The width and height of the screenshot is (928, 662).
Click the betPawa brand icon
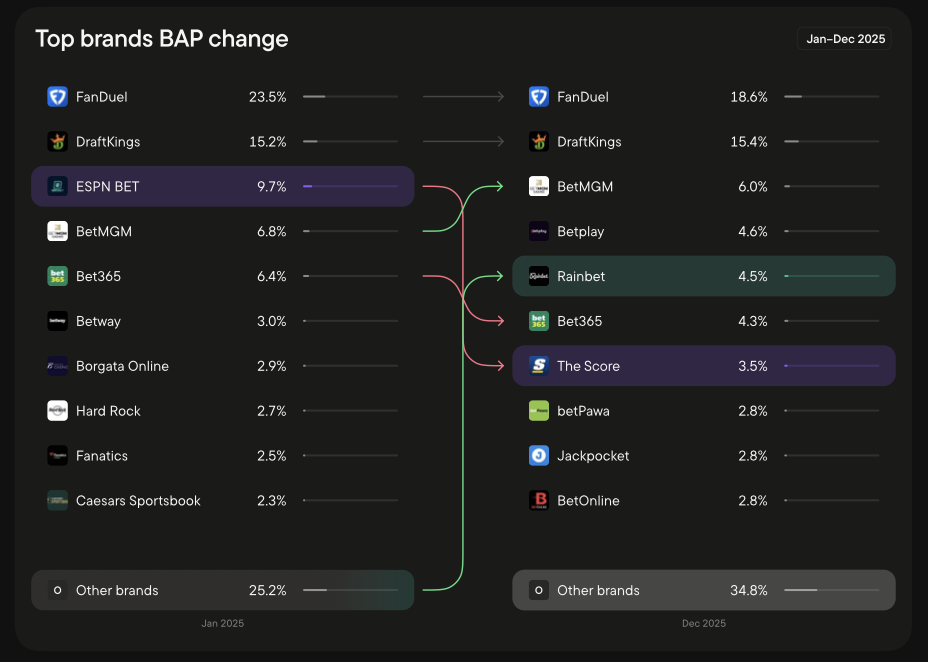coord(539,411)
